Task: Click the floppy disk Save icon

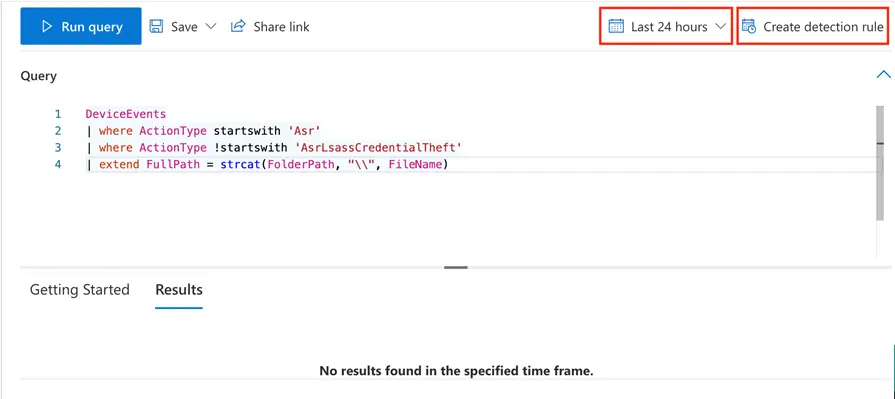Action: click(156, 26)
